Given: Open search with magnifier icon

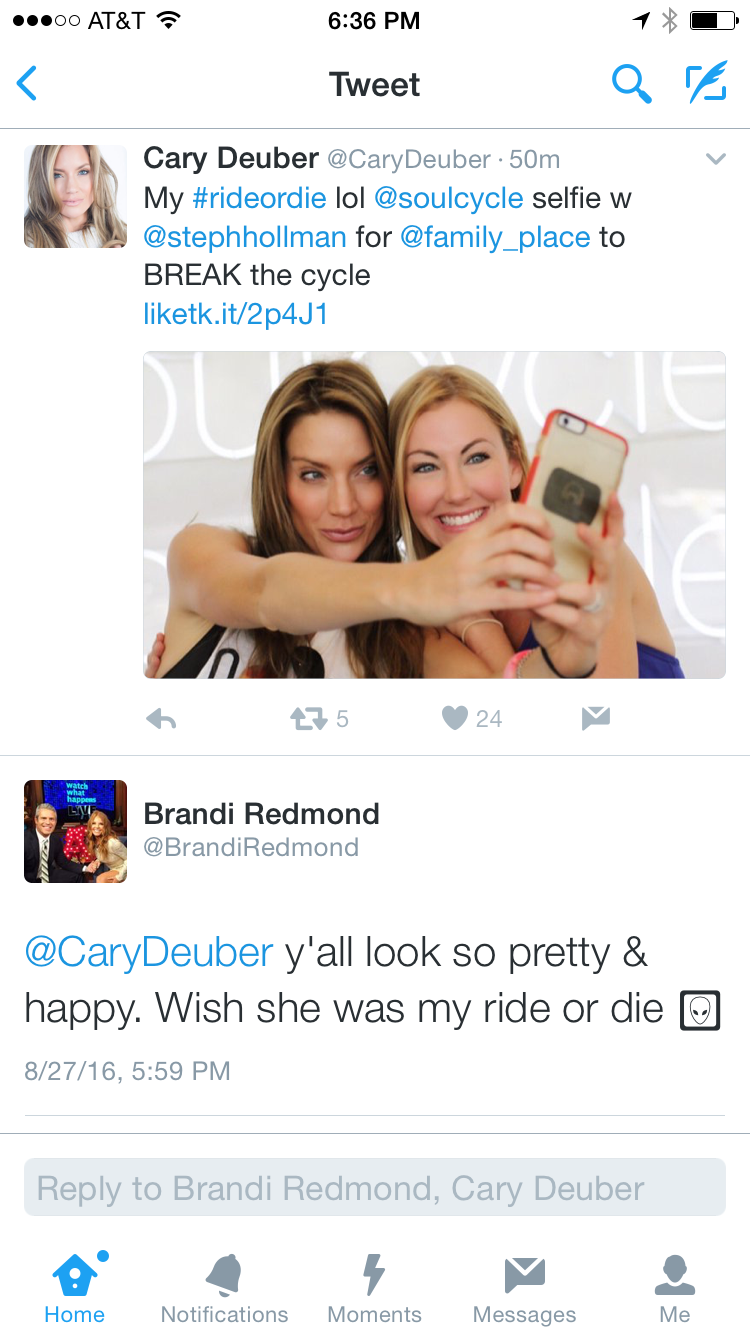Looking at the screenshot, I should [631, 84].
